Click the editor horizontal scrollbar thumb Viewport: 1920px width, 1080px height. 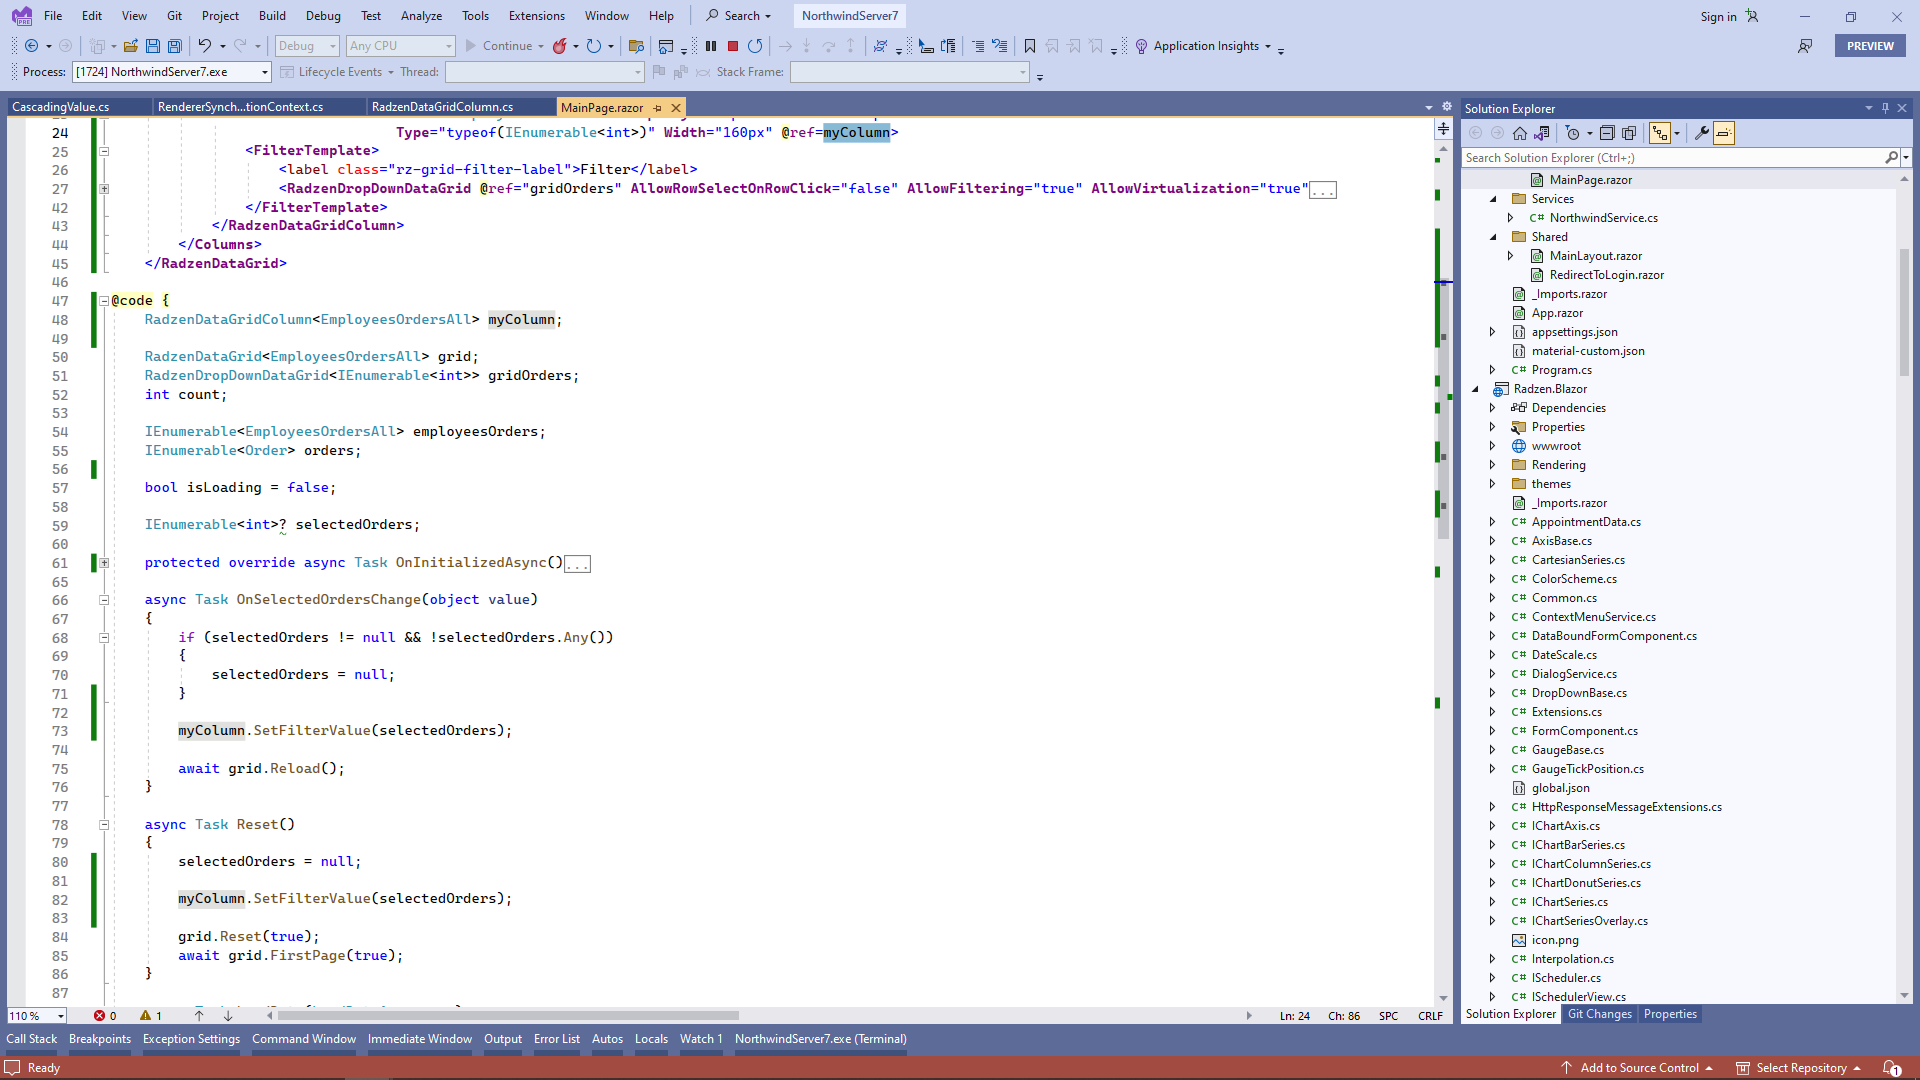click(x=508, y=1016)
